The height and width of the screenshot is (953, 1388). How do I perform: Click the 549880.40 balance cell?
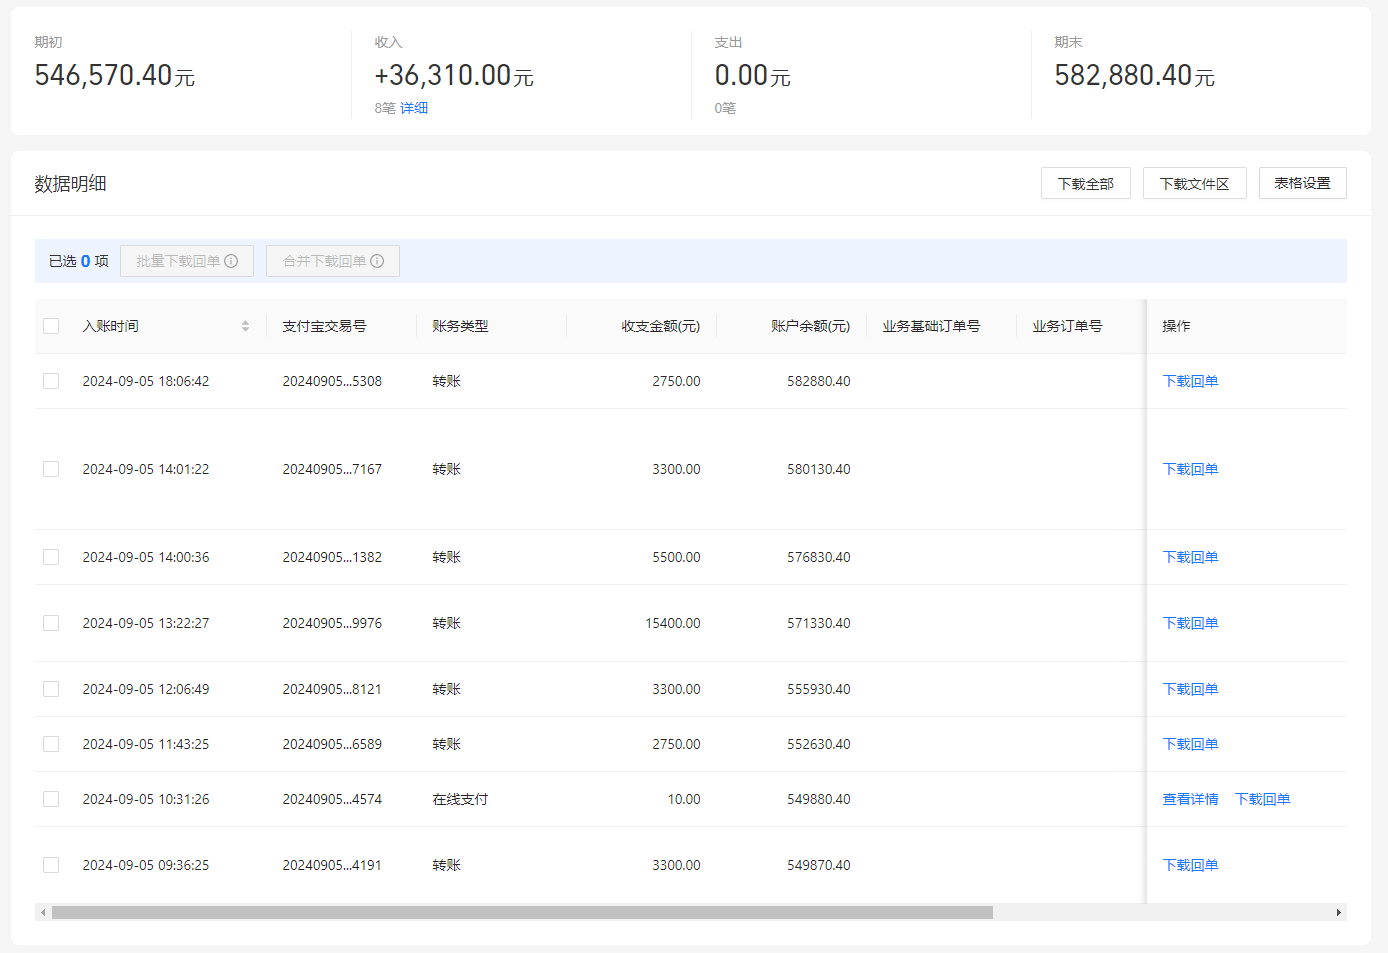tap(819, 799)
